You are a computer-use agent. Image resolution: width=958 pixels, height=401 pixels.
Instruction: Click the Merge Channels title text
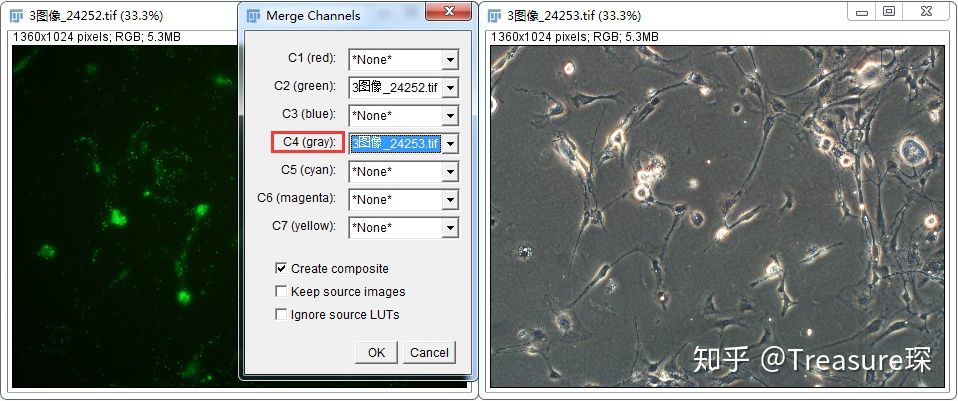(313, 16)
